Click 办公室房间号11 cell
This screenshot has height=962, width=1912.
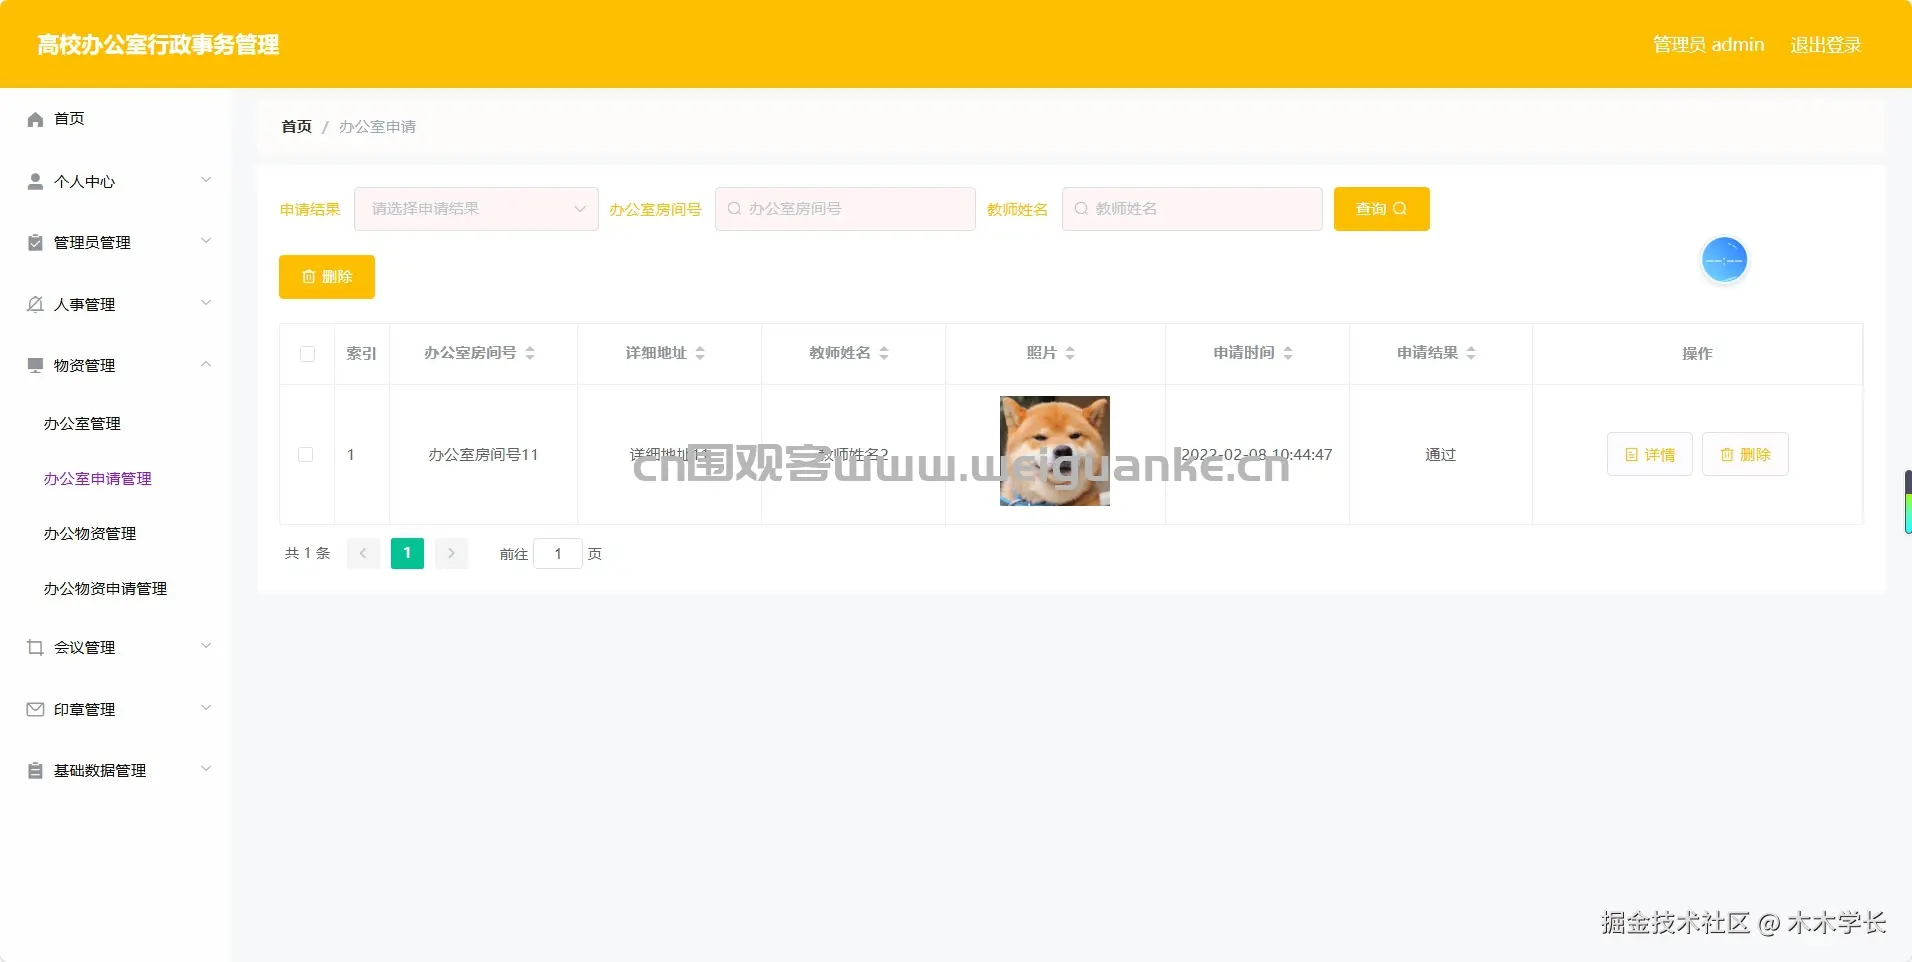point(483,455)
